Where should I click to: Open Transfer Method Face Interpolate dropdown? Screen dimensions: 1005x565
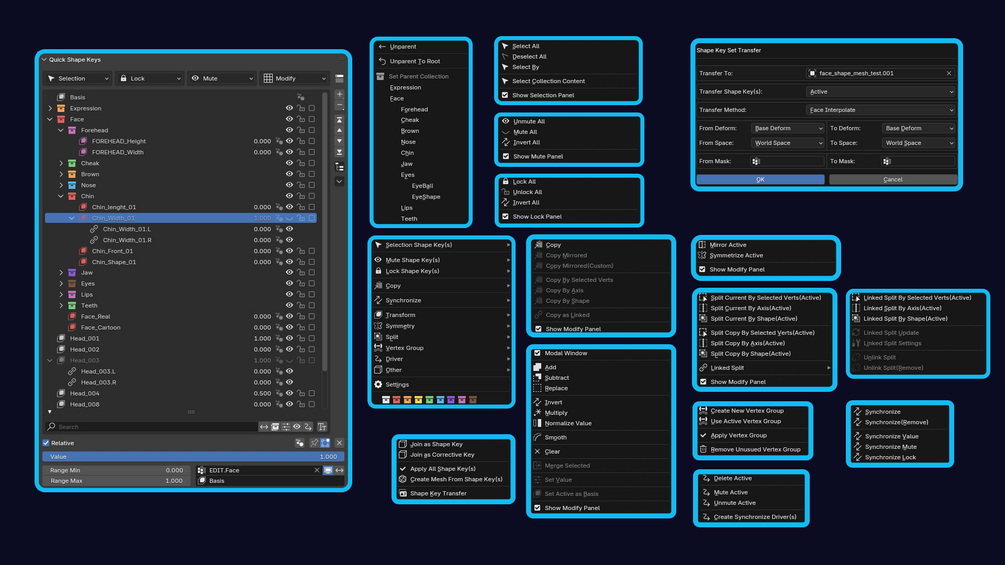click(880, 110)
